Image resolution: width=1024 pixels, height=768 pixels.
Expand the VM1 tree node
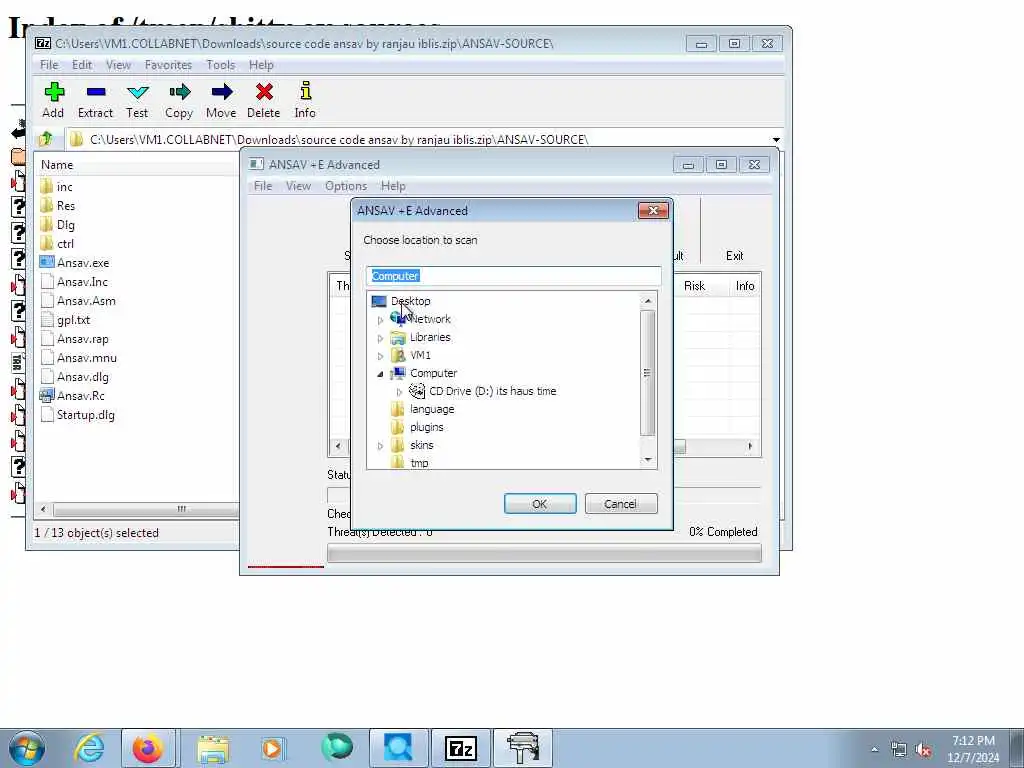coord(380,357)
